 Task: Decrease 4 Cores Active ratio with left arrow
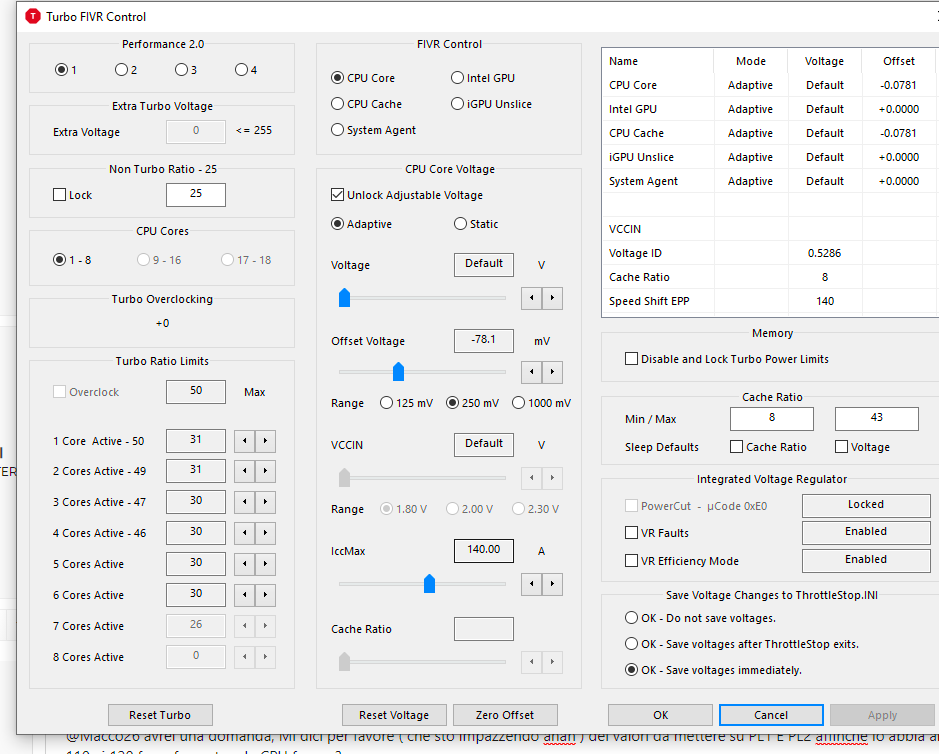(244, 532)
